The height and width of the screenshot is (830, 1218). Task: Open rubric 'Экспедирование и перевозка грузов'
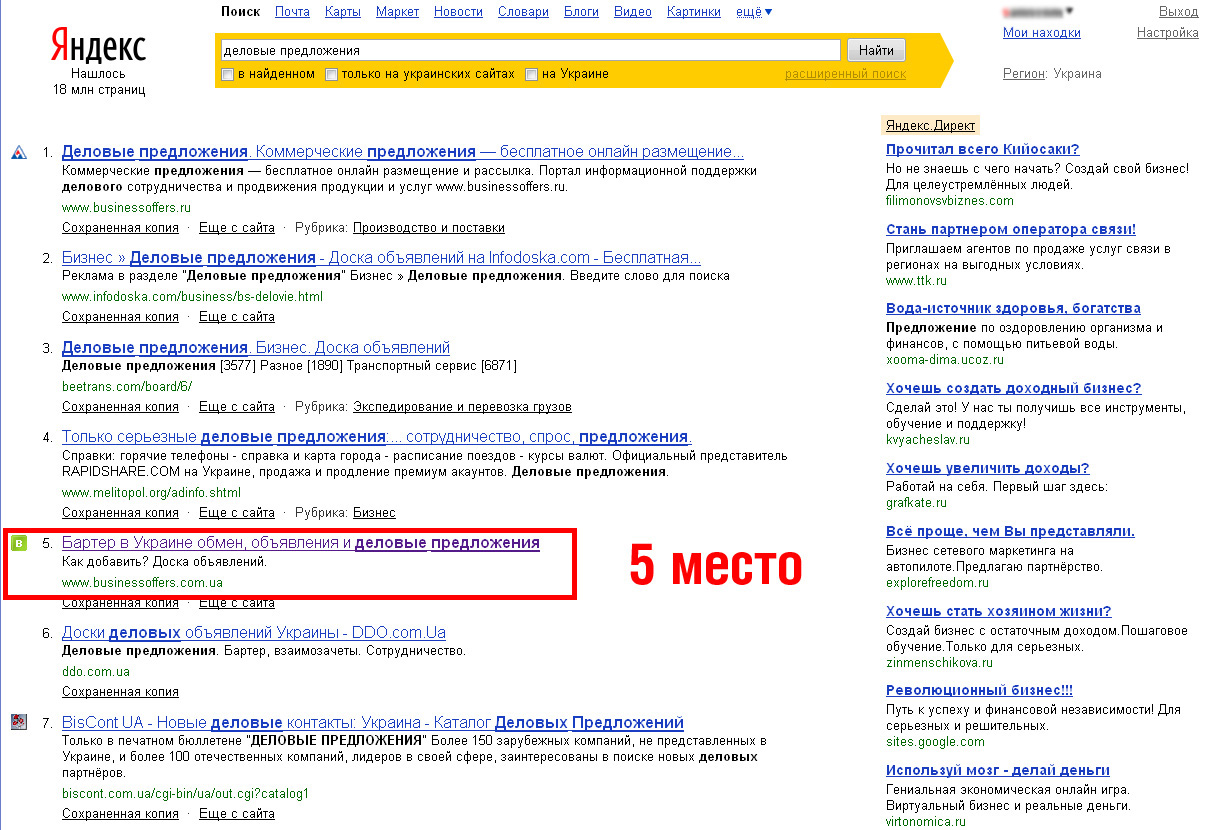coord(462,407)
